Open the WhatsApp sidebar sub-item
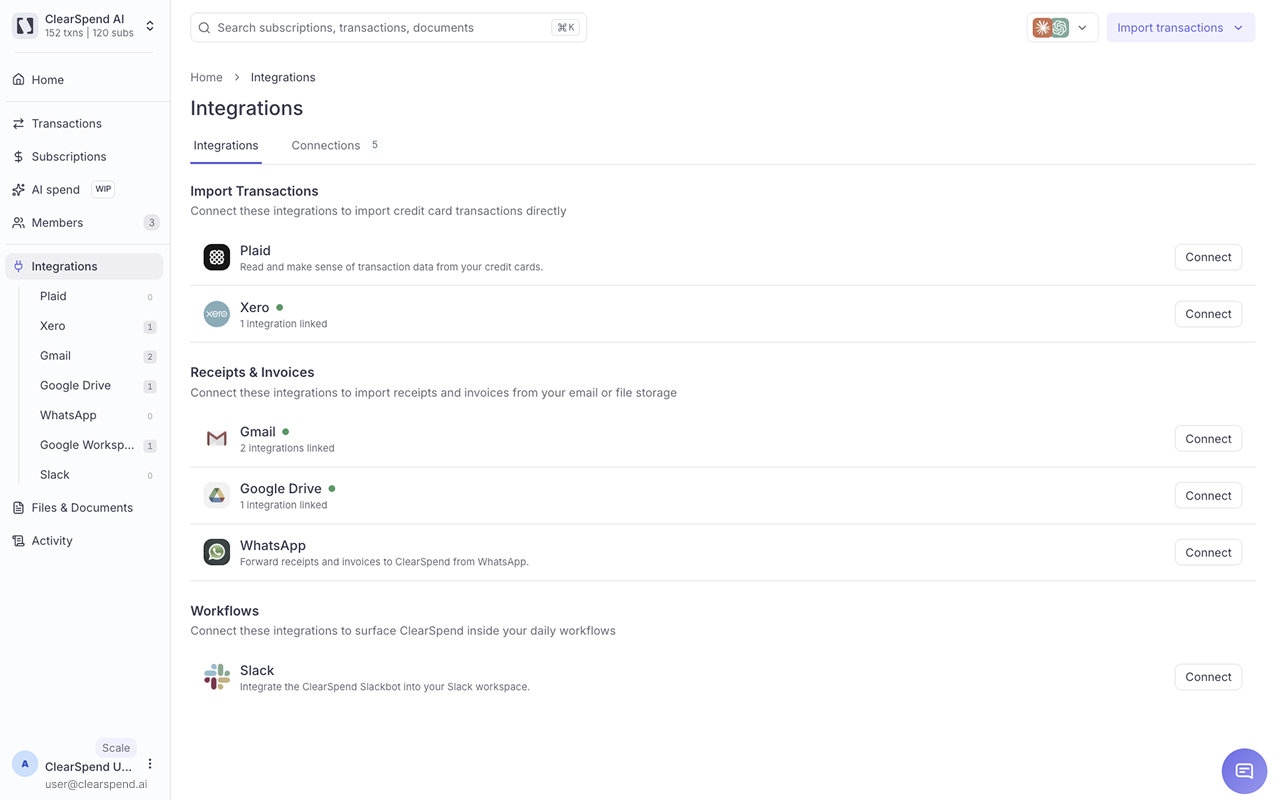The height and width of the screenshot is (800, 1280). 96,415
